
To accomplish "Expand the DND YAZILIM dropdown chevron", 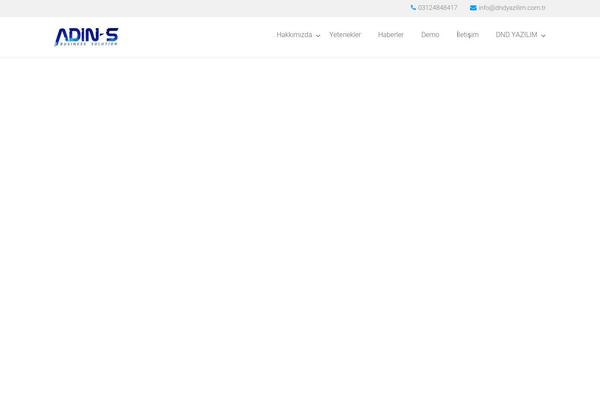I will [543, 36].
